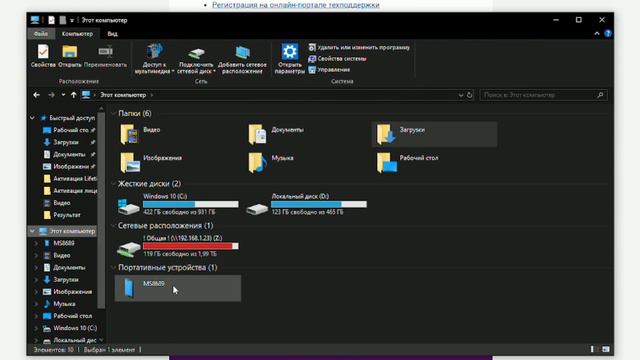
Task: Collapse the Жесткие диски (2) group
Action: click(113, 184)
